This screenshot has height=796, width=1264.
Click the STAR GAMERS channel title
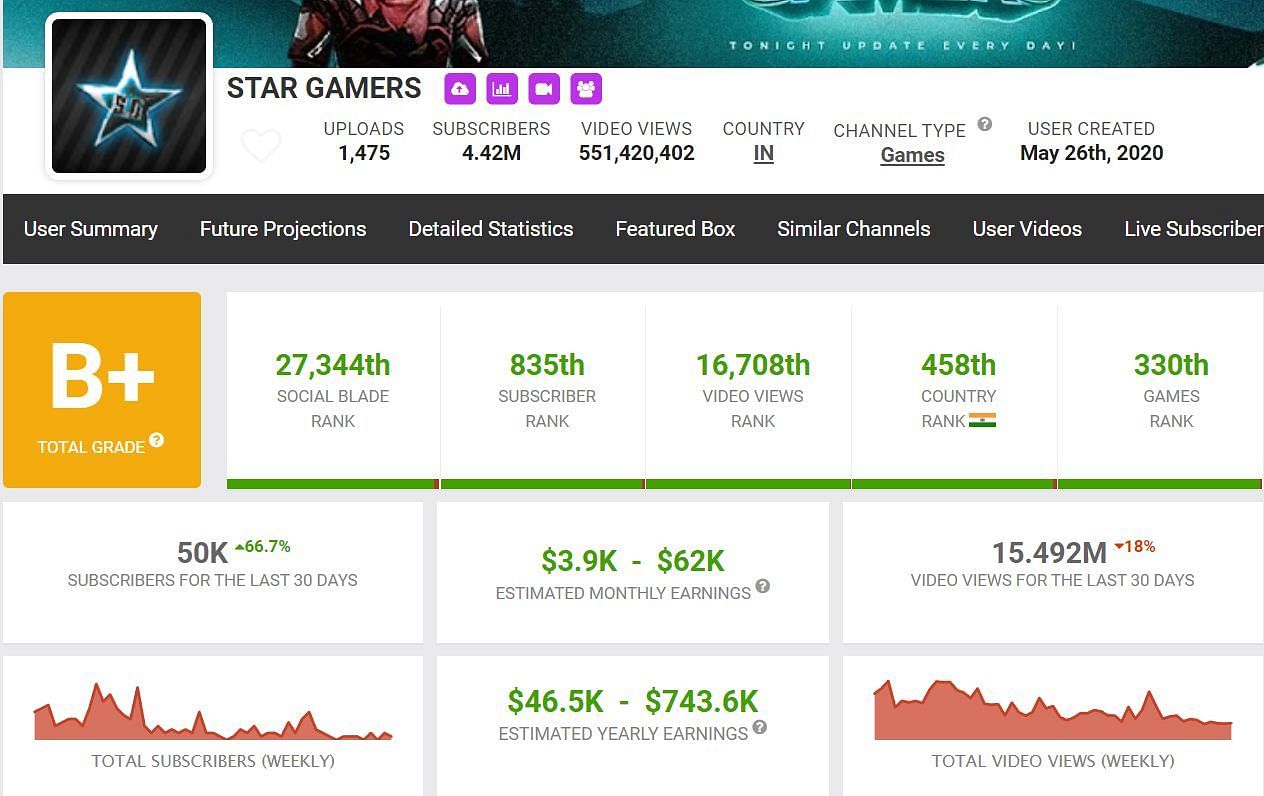324,88
